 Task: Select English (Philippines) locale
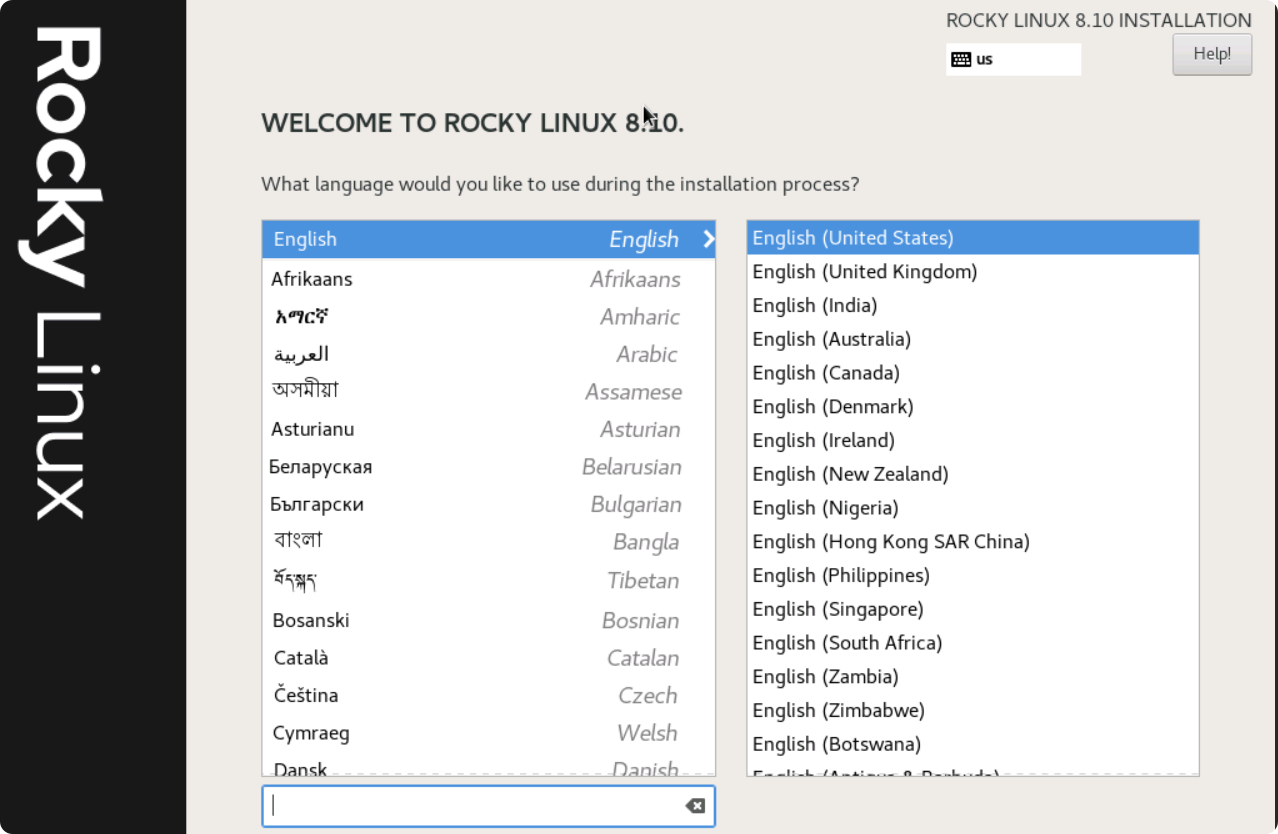(973, 575)
